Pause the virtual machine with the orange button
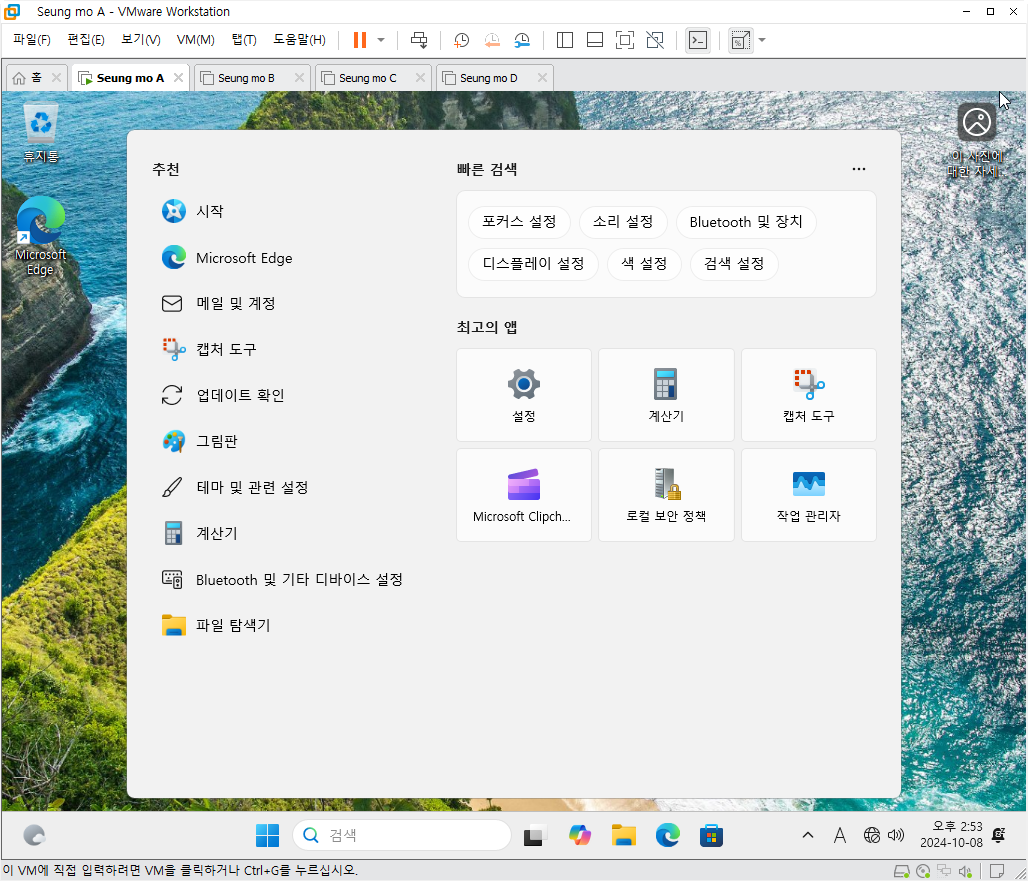The image size is (1028, 881). [x=359, y=40]
